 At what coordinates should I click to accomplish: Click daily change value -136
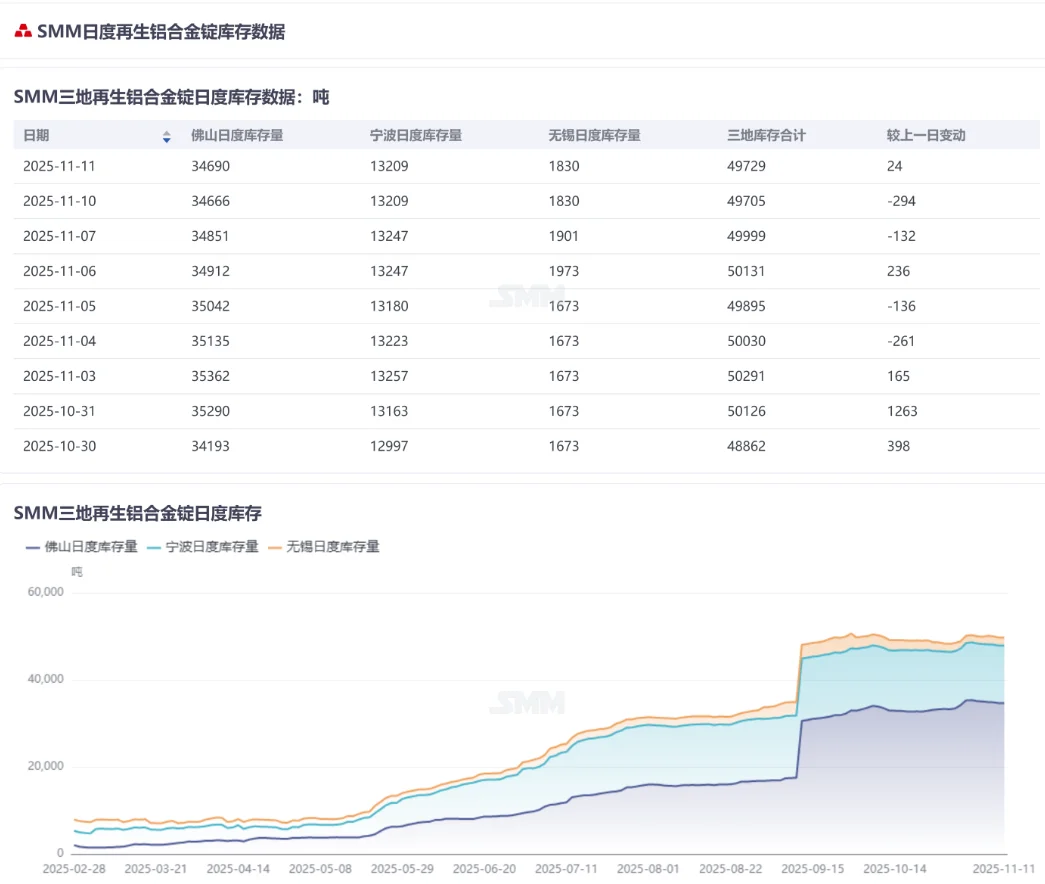tap(901, 306)
